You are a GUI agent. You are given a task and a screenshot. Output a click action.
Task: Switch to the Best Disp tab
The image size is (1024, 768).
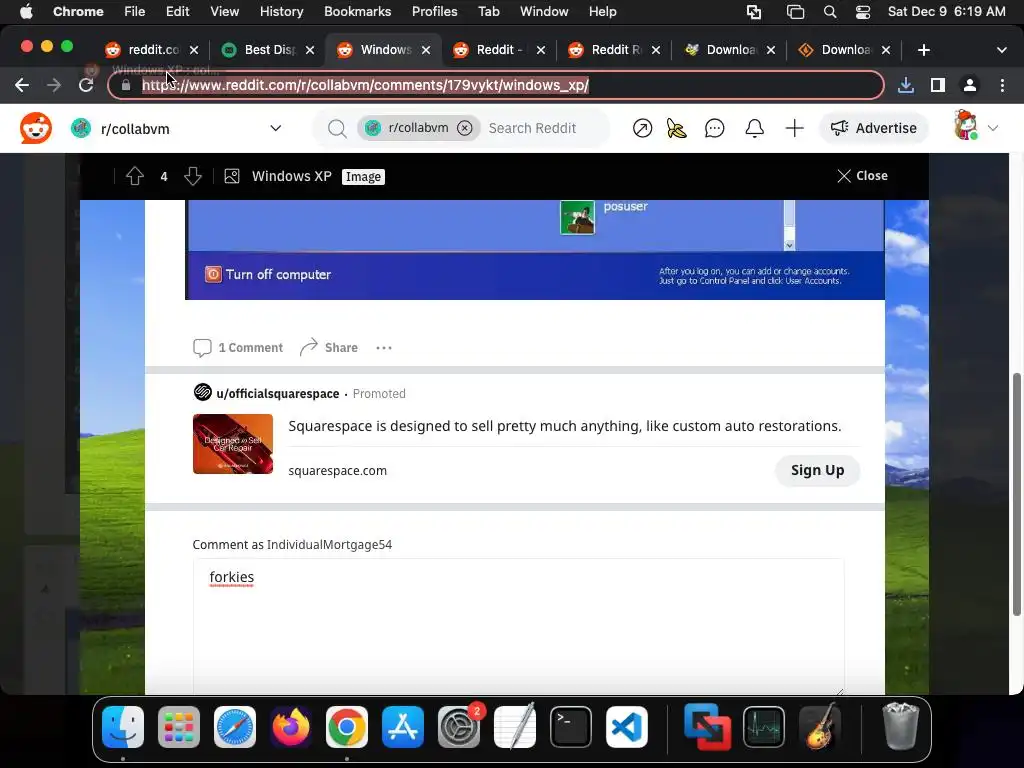(x=267, y=50)
